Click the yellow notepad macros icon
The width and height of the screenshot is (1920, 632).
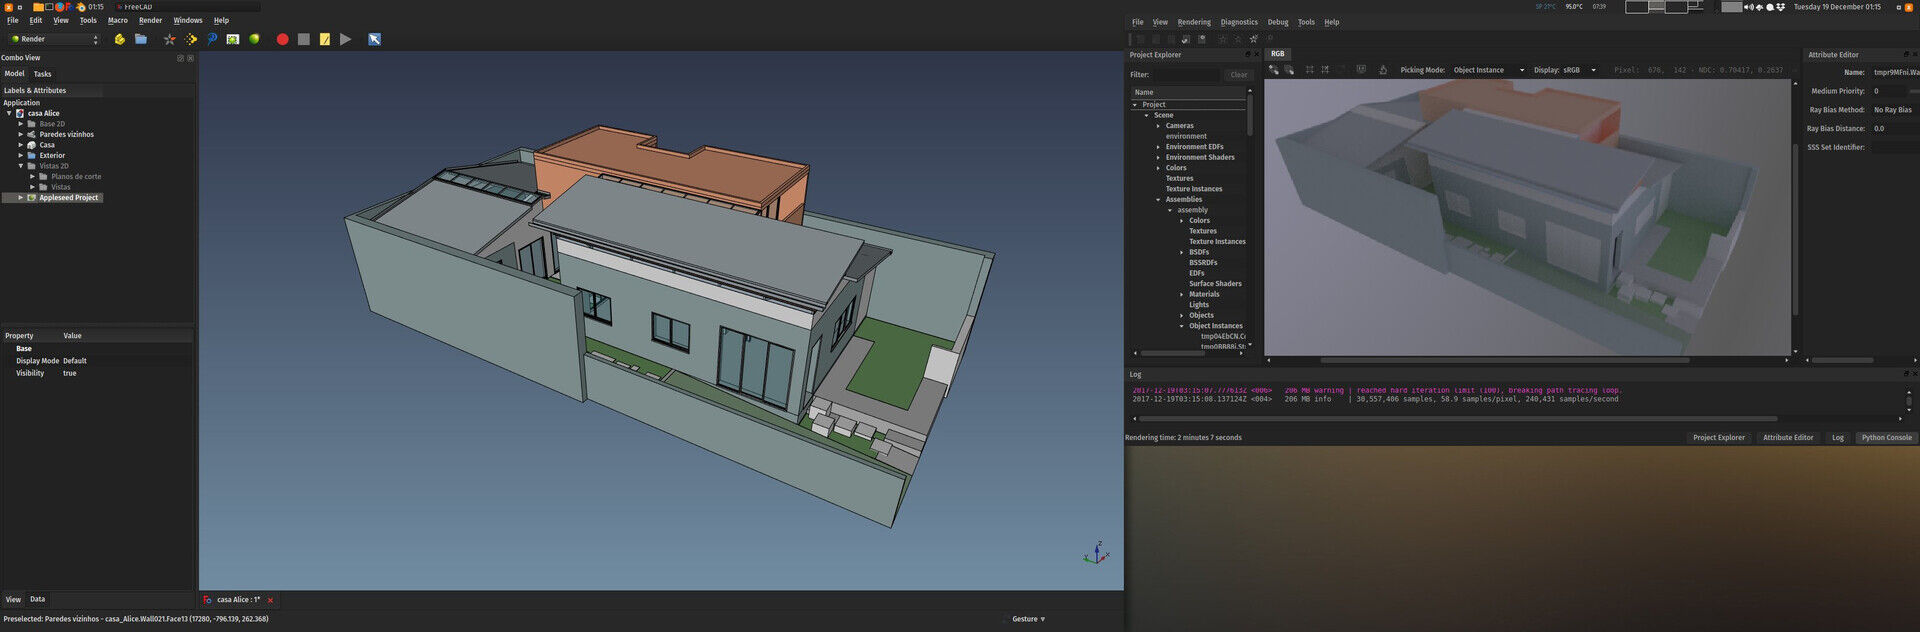pyautogui.click(x=325, y=39)
